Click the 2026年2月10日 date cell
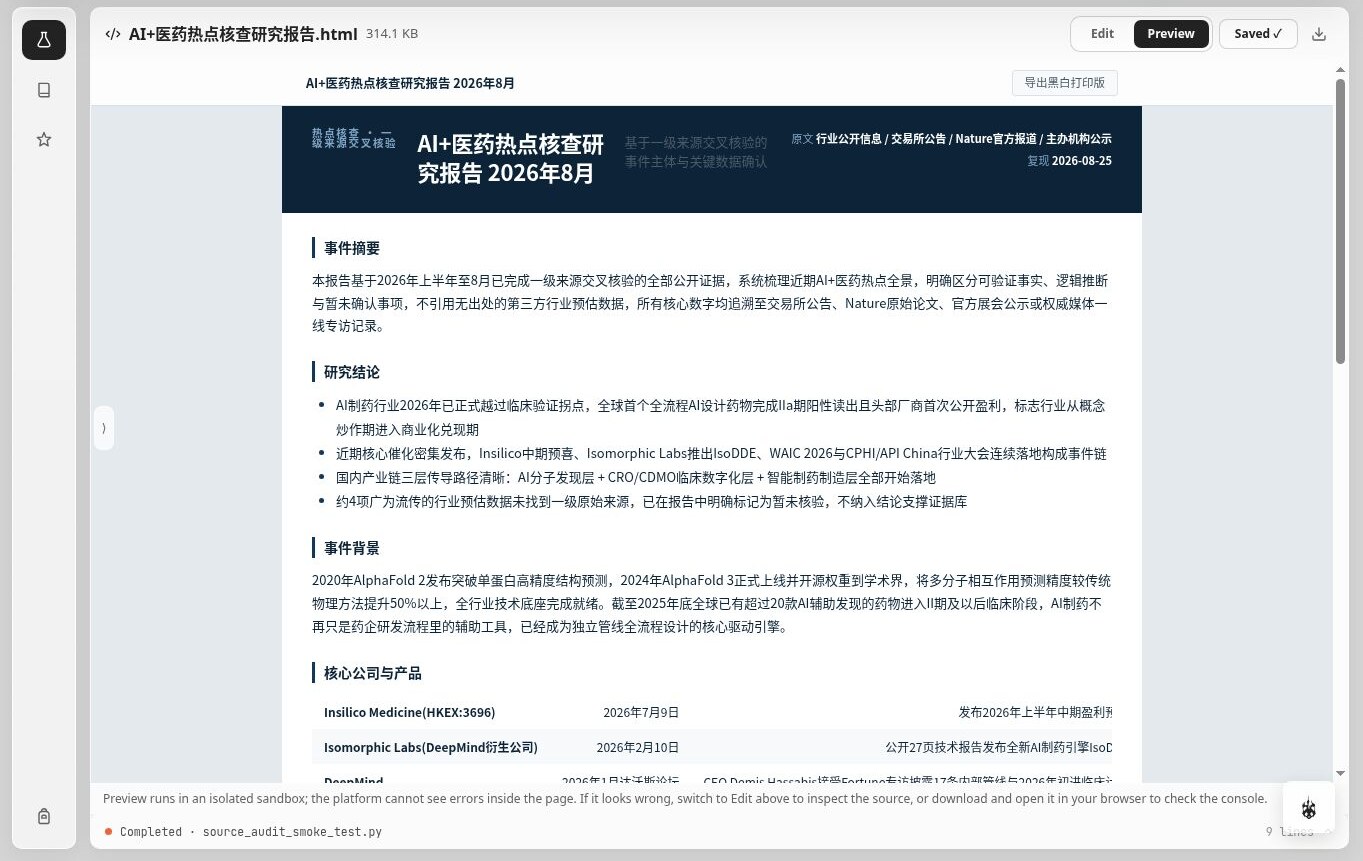 [x=638, y=747]
